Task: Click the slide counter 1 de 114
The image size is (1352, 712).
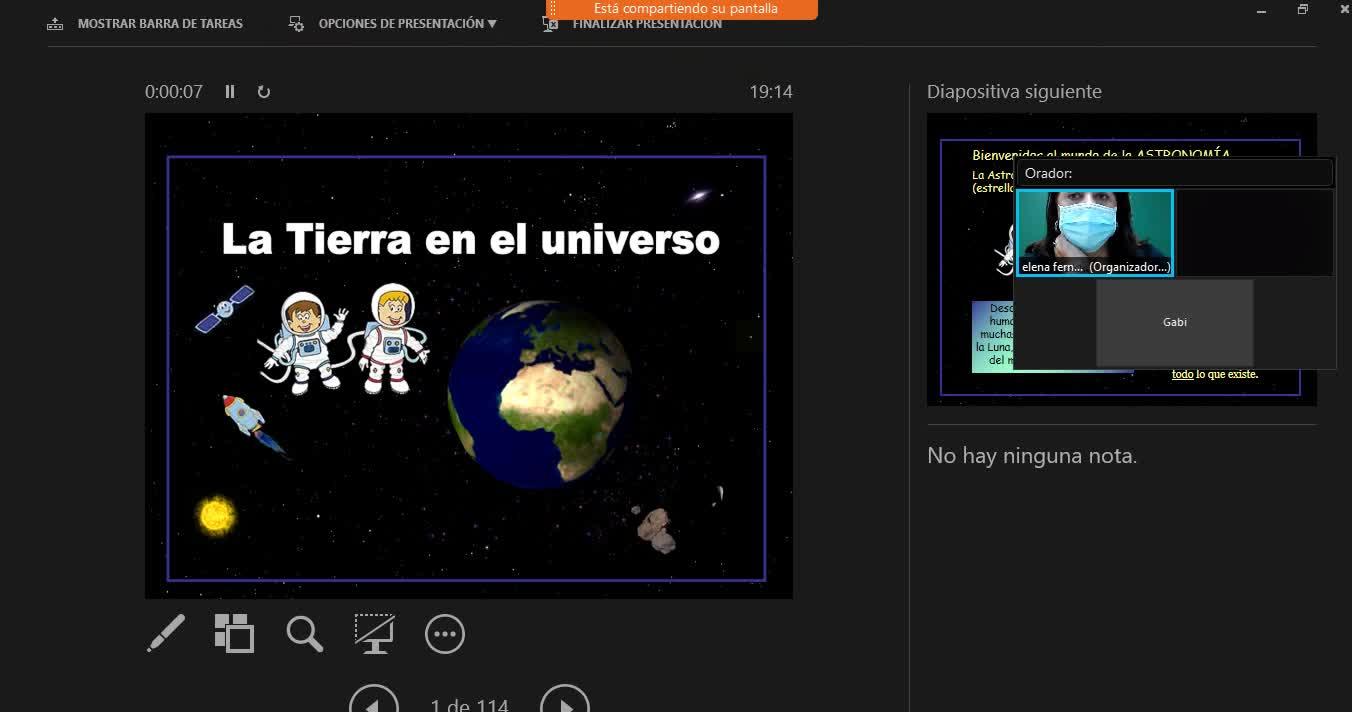Action: pos(469,704)
